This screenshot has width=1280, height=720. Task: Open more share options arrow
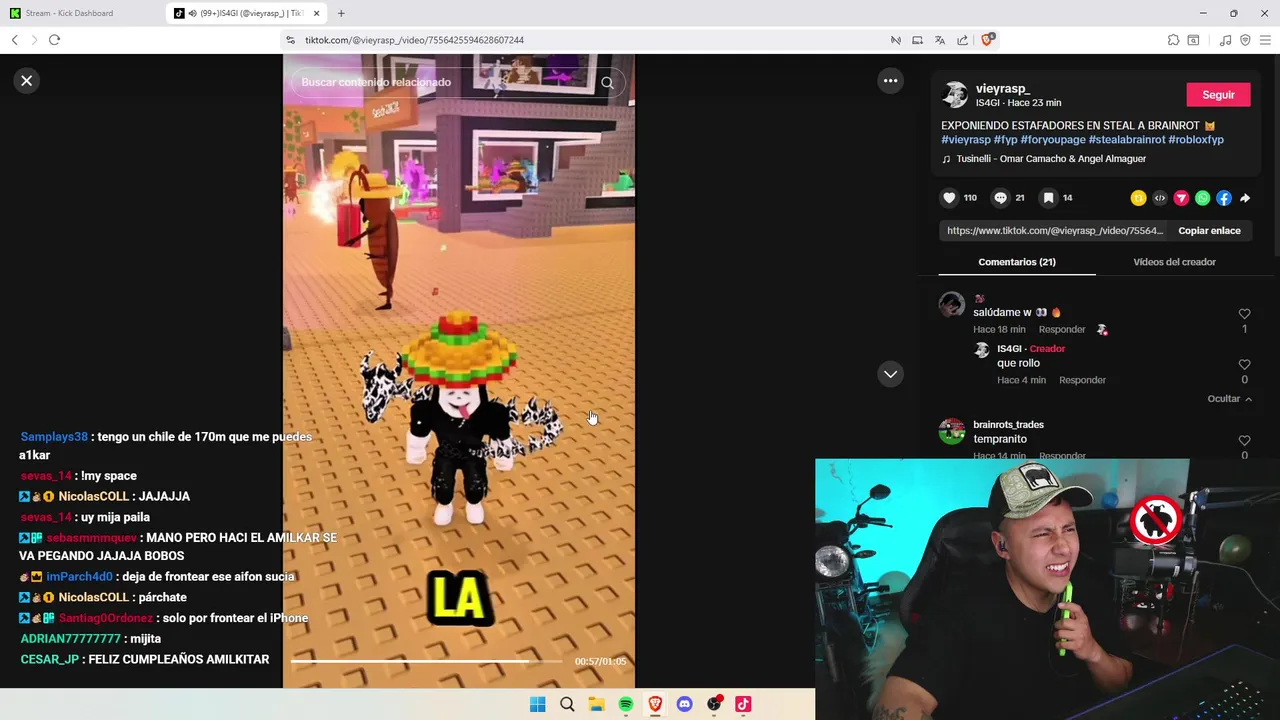[1245, 198]
